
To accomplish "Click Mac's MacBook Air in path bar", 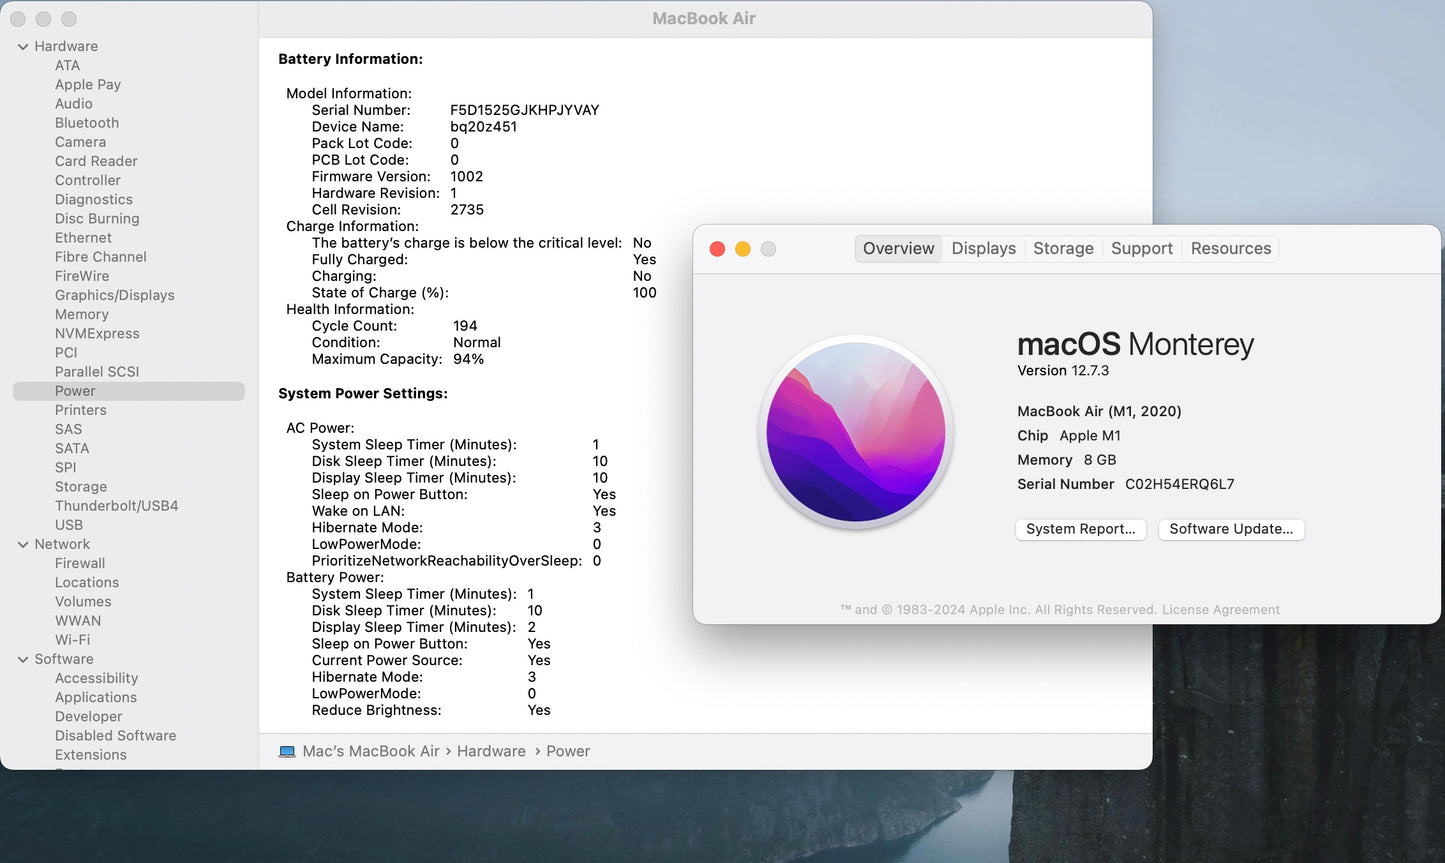I will [371, 751].
